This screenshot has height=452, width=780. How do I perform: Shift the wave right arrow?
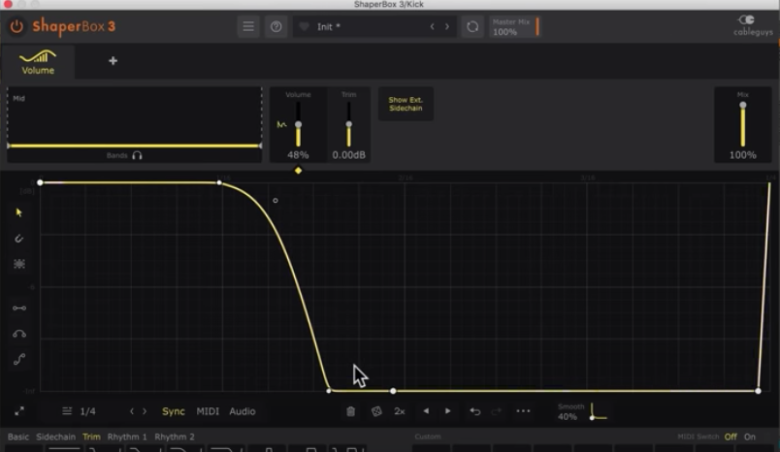click(448, 411)
